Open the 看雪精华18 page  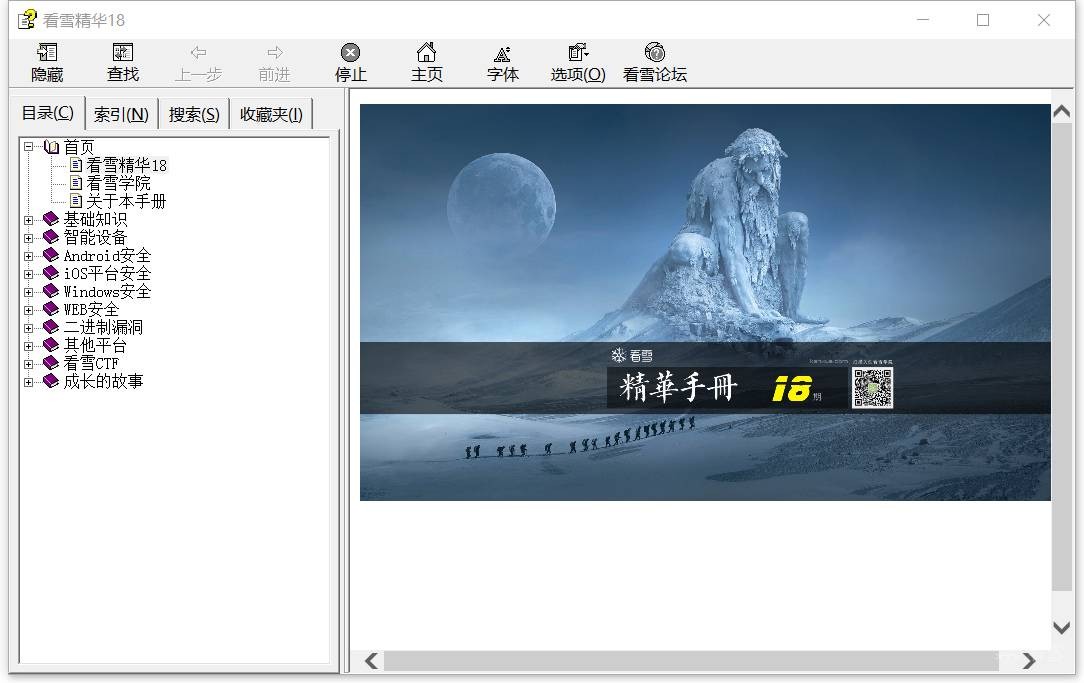coord(126,165)
